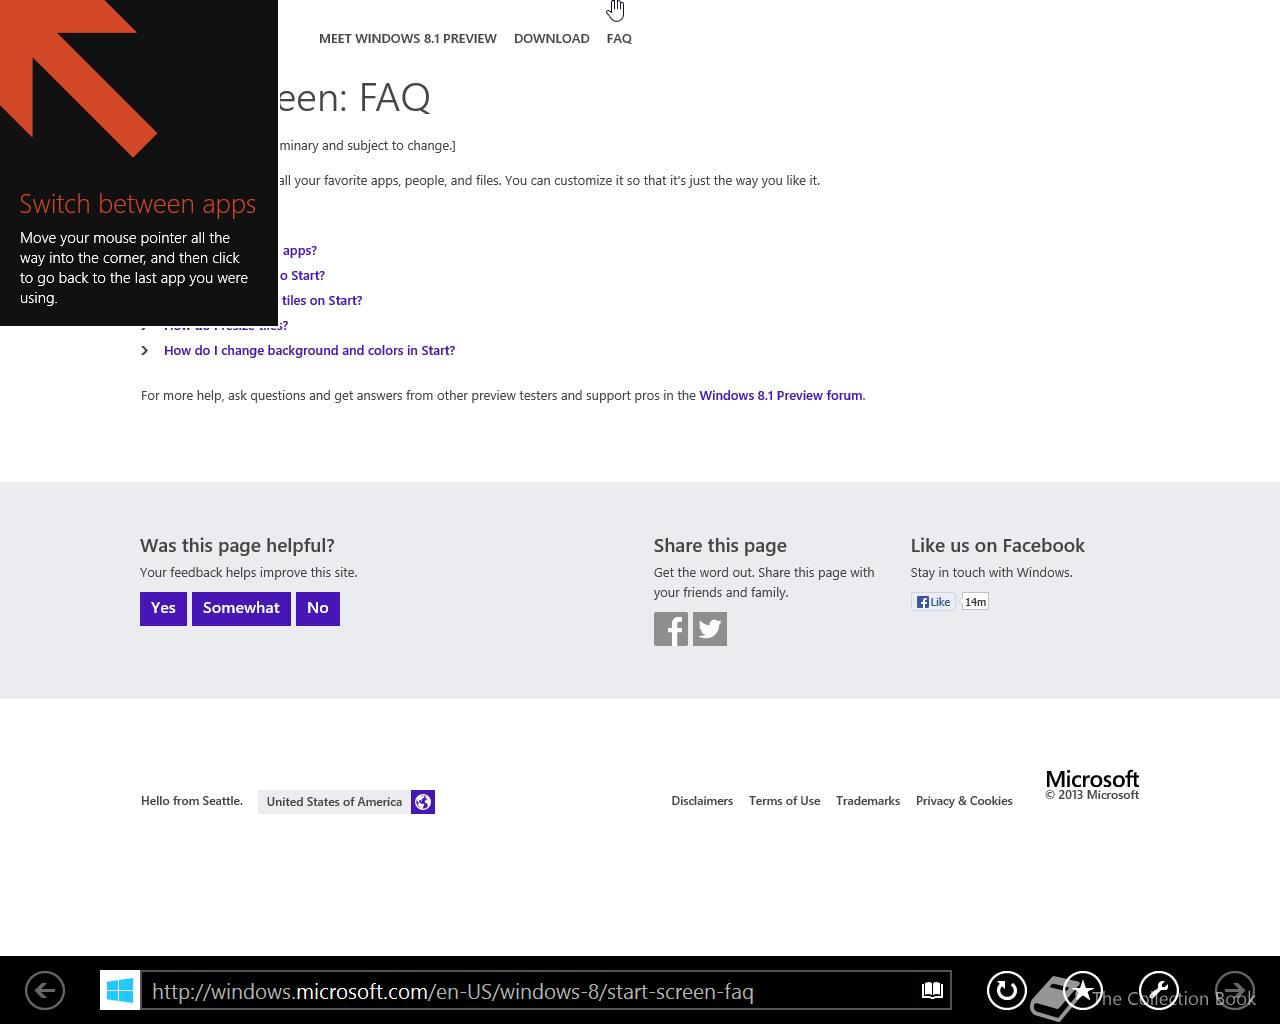The image size is (1280, 1024).
Task: Click the 'Was this page helpful?' heading
Action: (x=237, y=545)
